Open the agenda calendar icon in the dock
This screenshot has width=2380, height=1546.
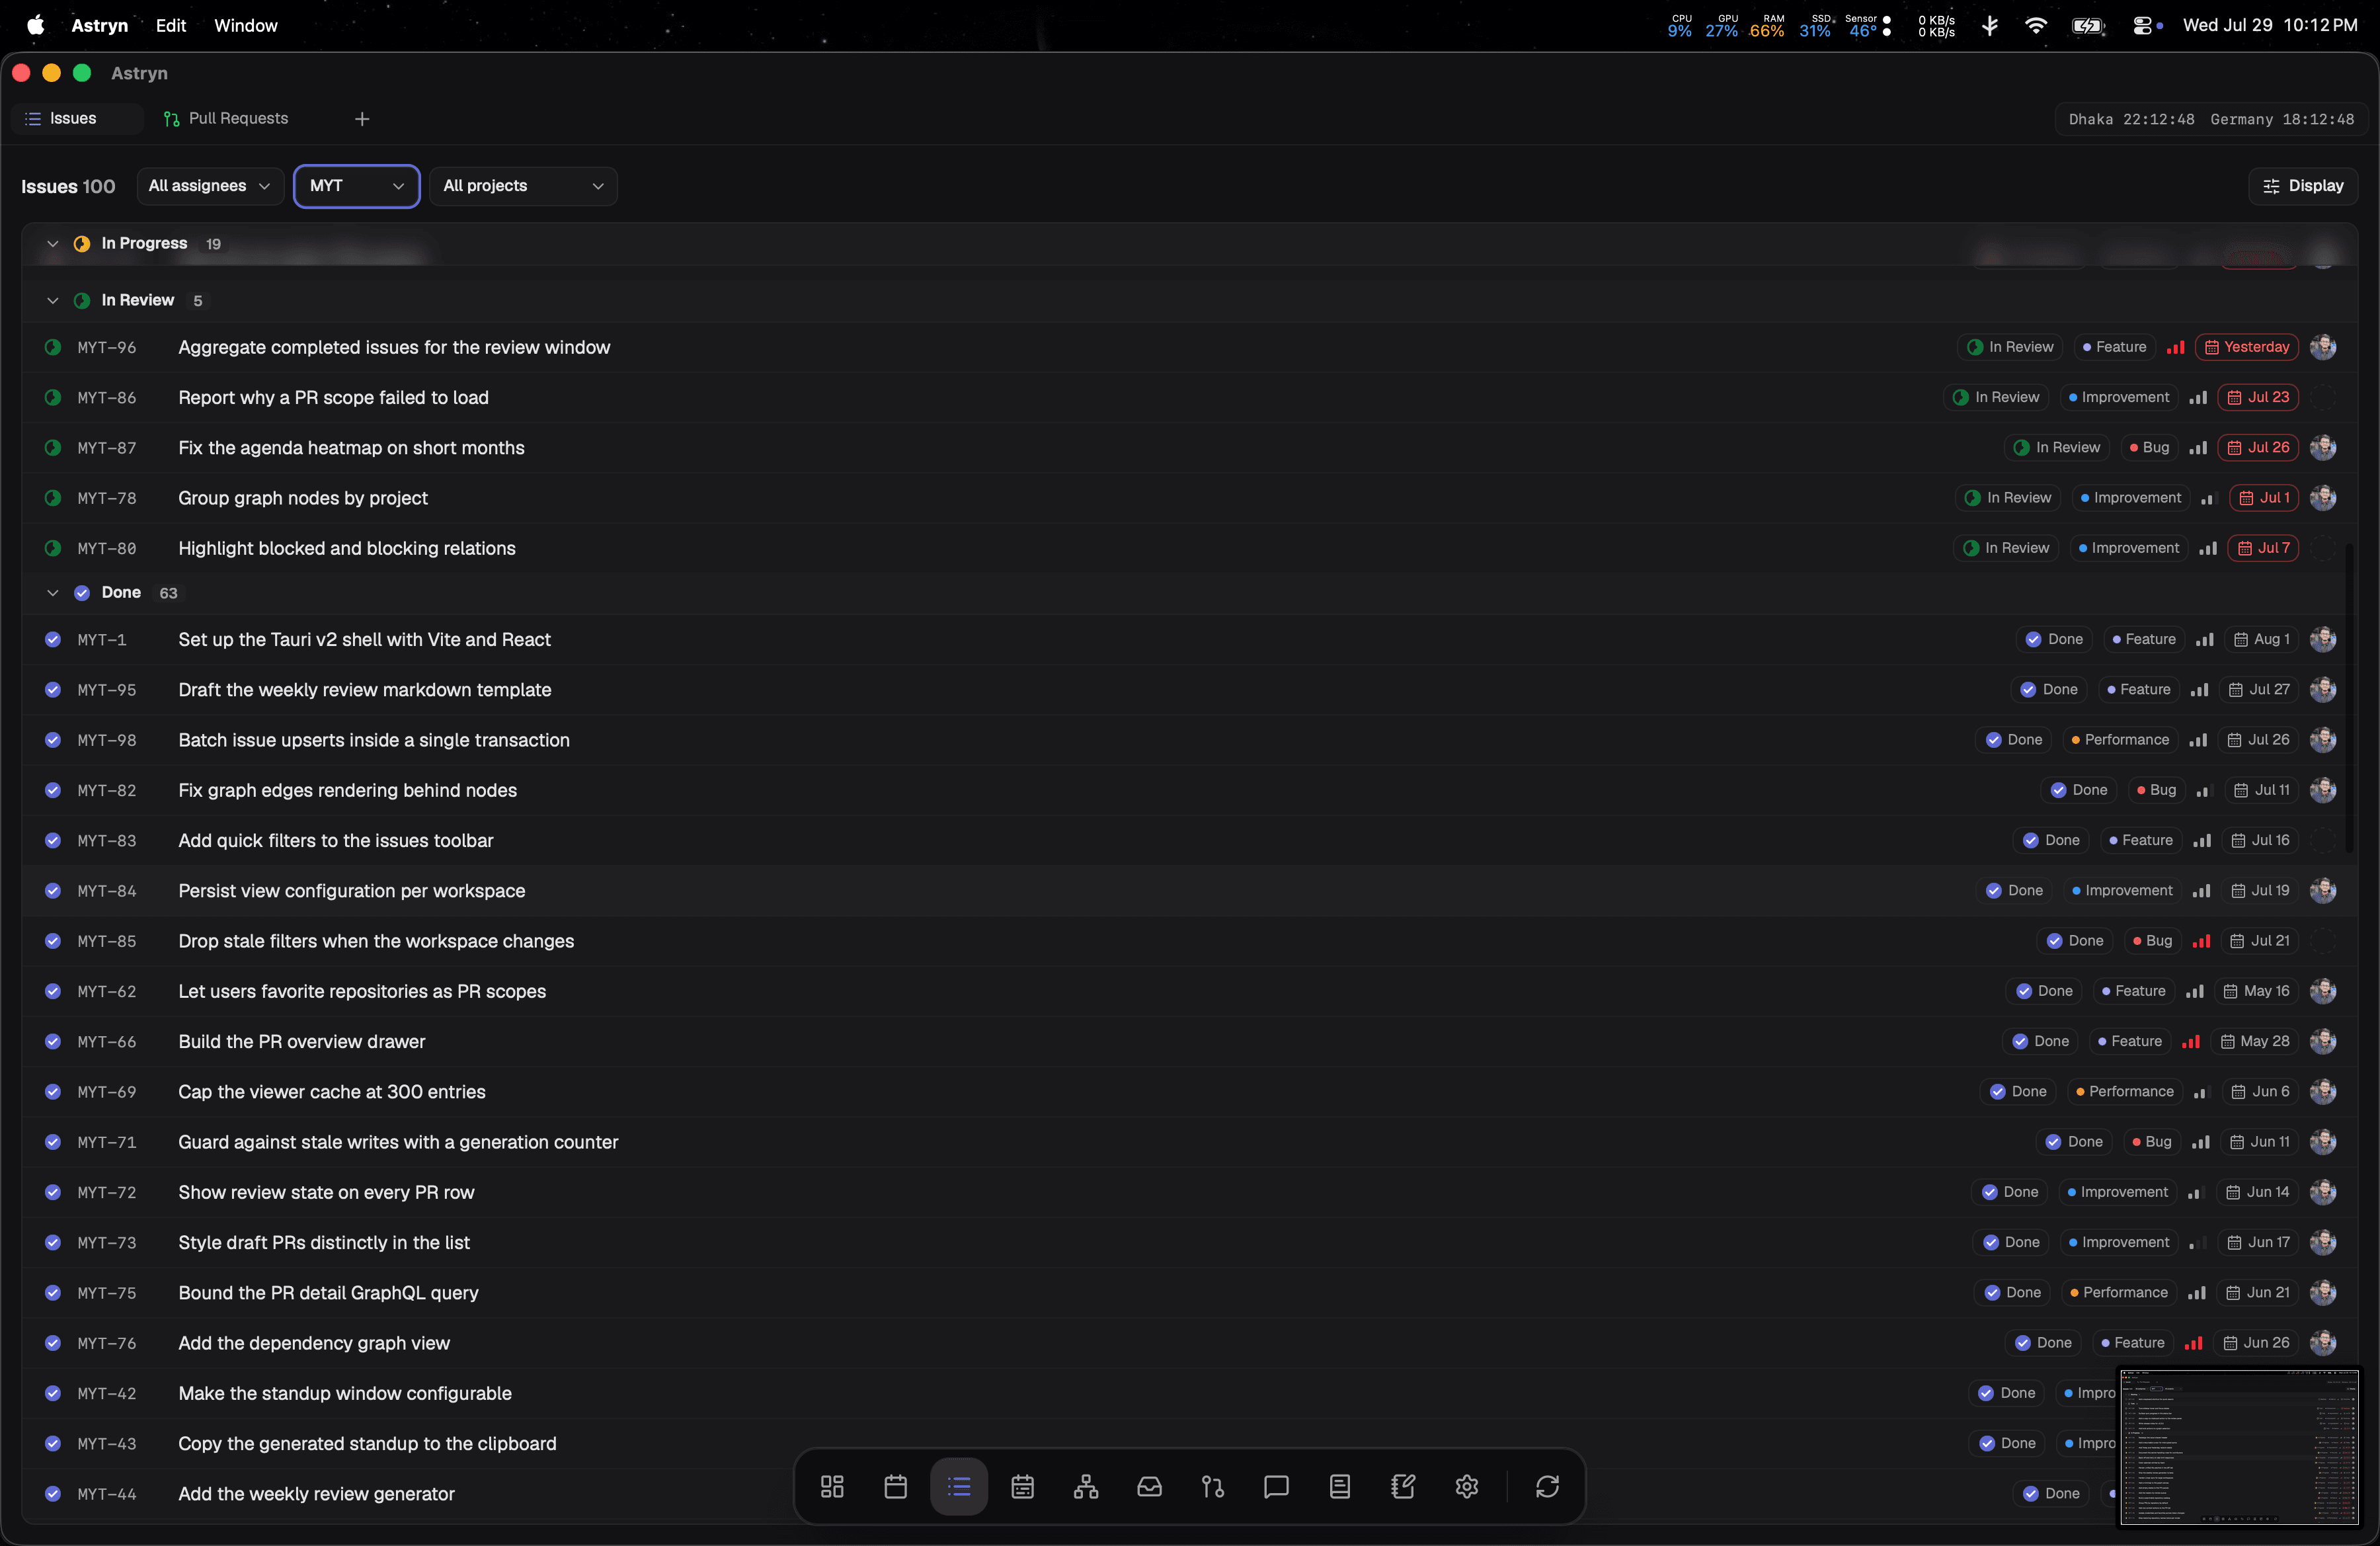(1022, 1487)
